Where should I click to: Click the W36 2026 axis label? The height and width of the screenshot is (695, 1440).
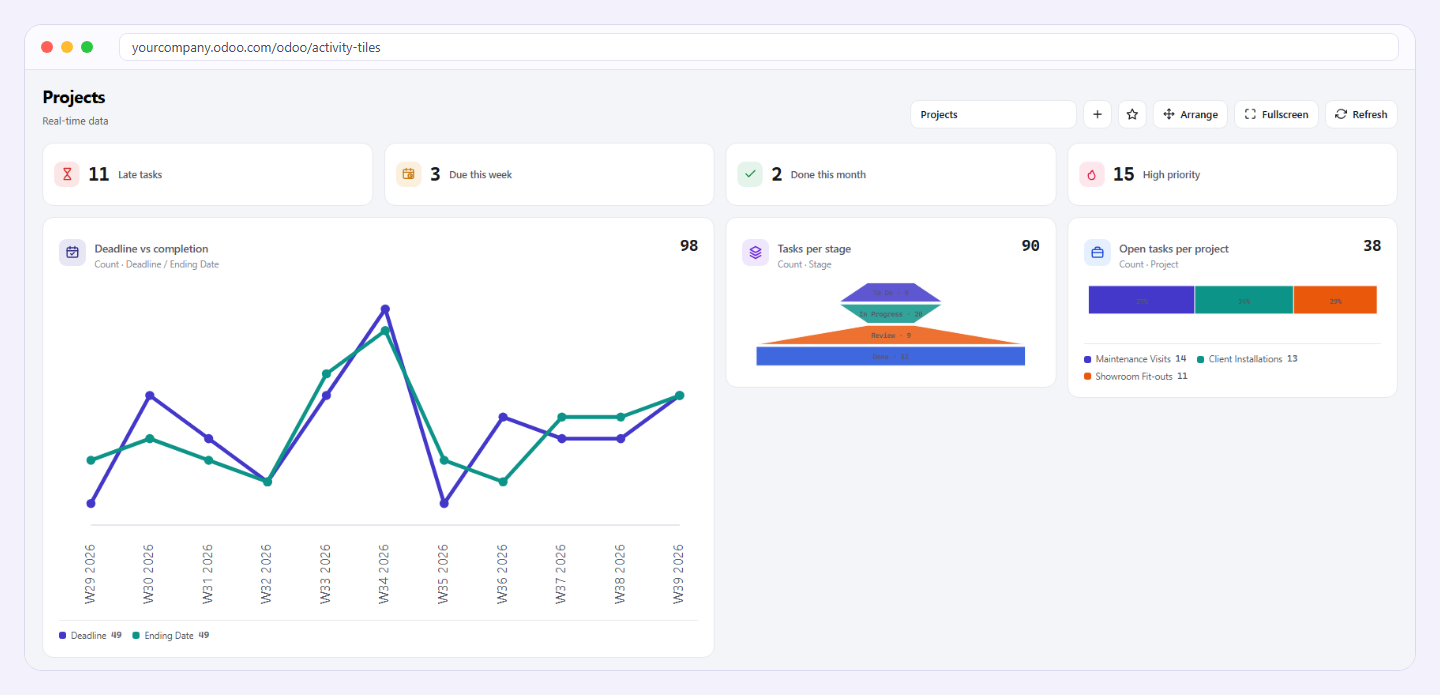pyautogui.click(x=503, y=574)
